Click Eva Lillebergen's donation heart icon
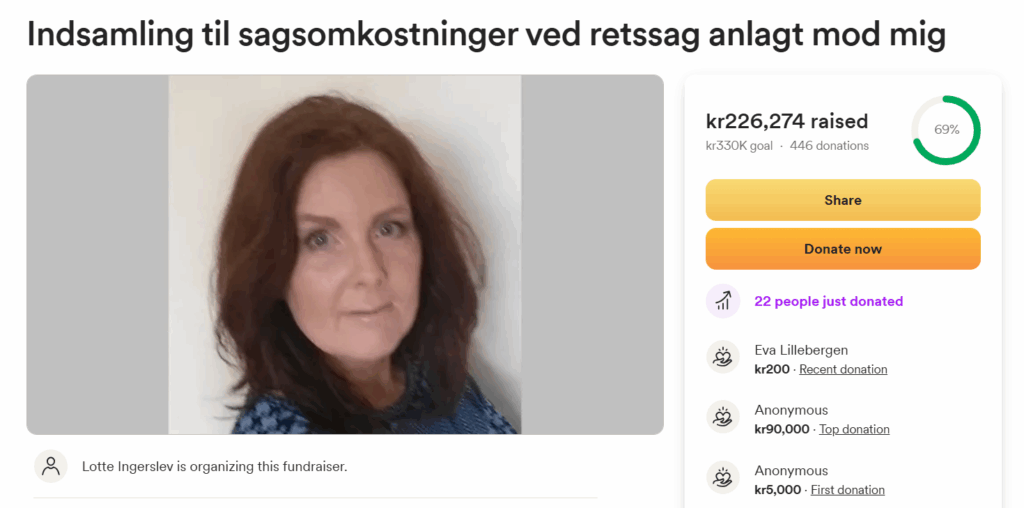 (x=723, y=357)
